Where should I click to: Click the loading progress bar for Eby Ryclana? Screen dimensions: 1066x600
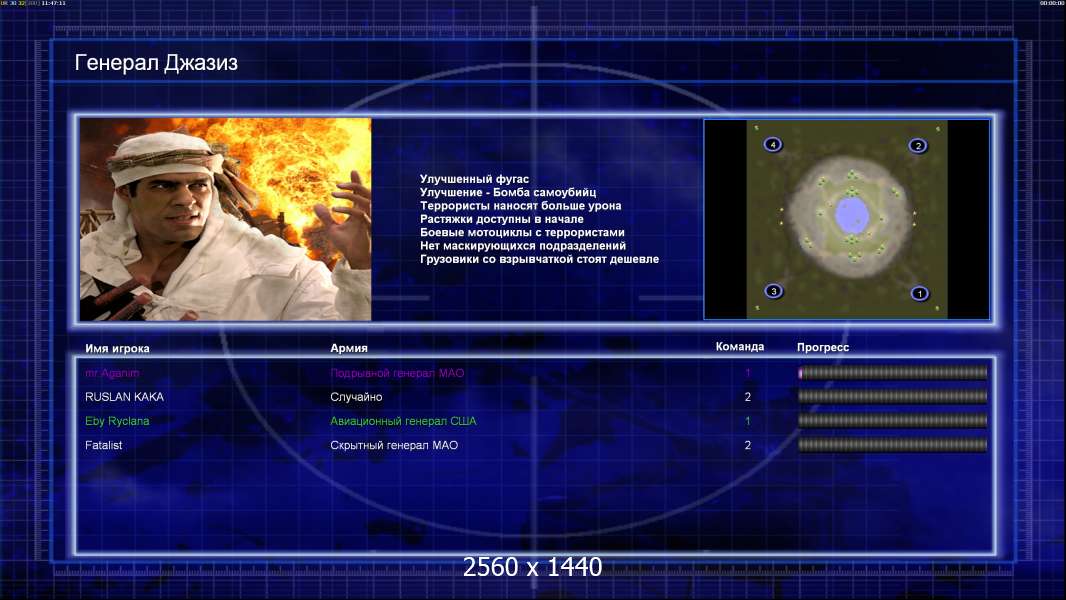(x=893, y=421)
